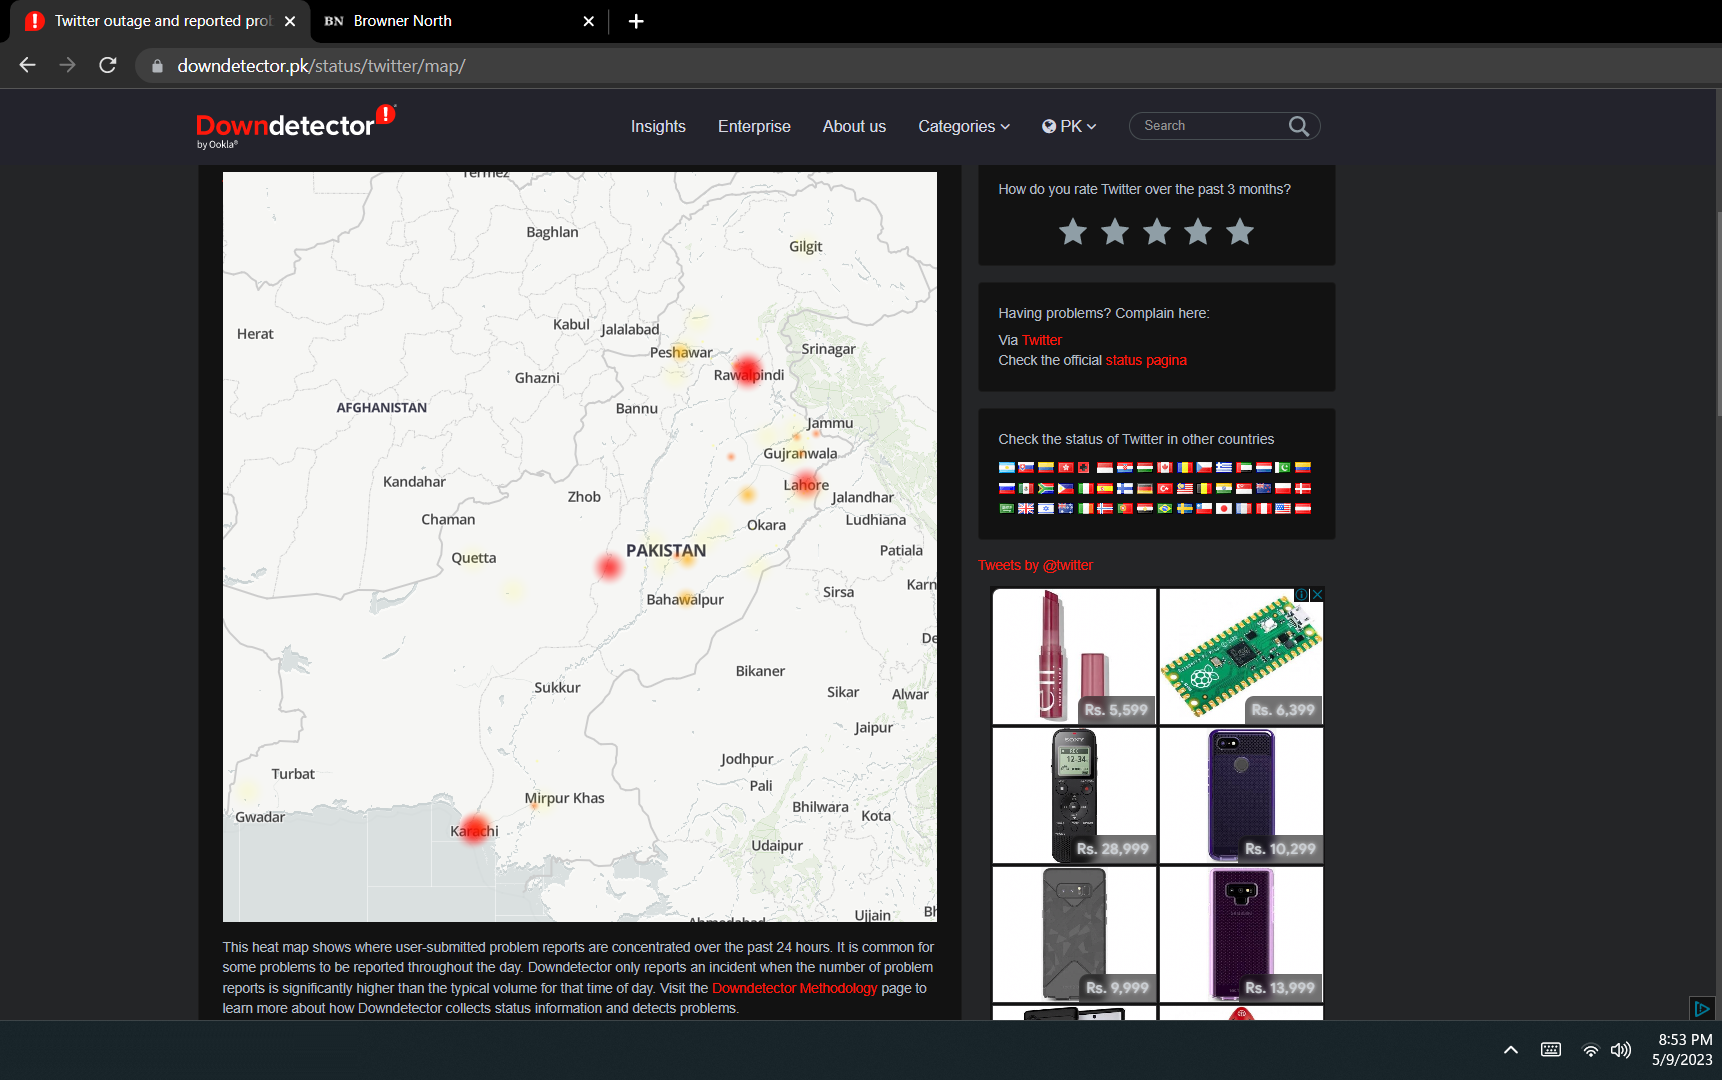1722x1080 pixels.
Task: Open a new browser tab
Action: (x=636, y=21)
